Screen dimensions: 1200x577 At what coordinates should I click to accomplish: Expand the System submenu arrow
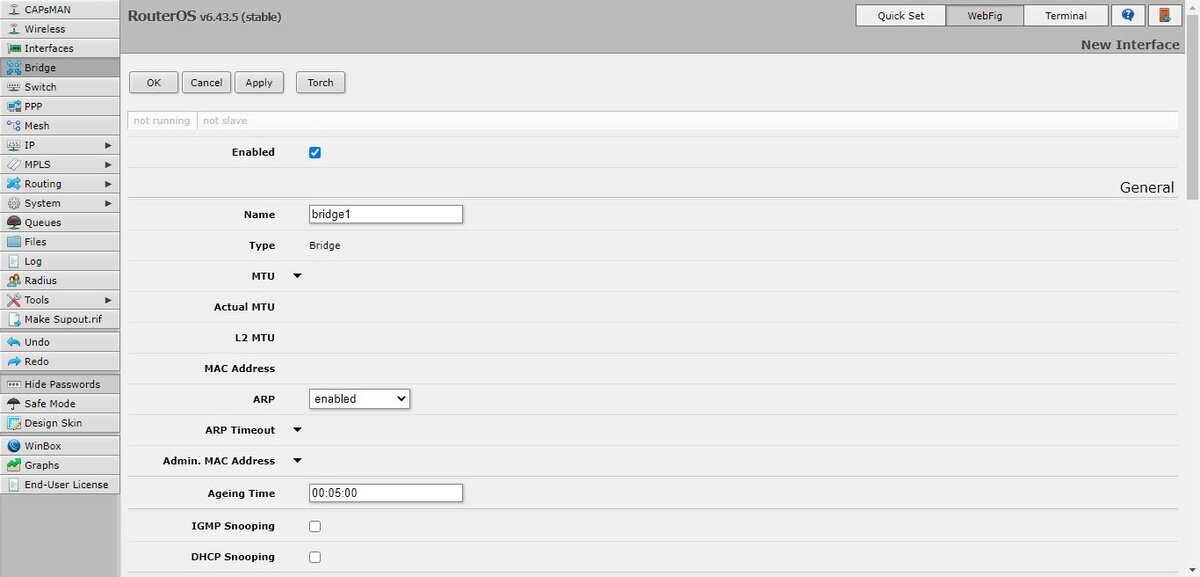108,203
